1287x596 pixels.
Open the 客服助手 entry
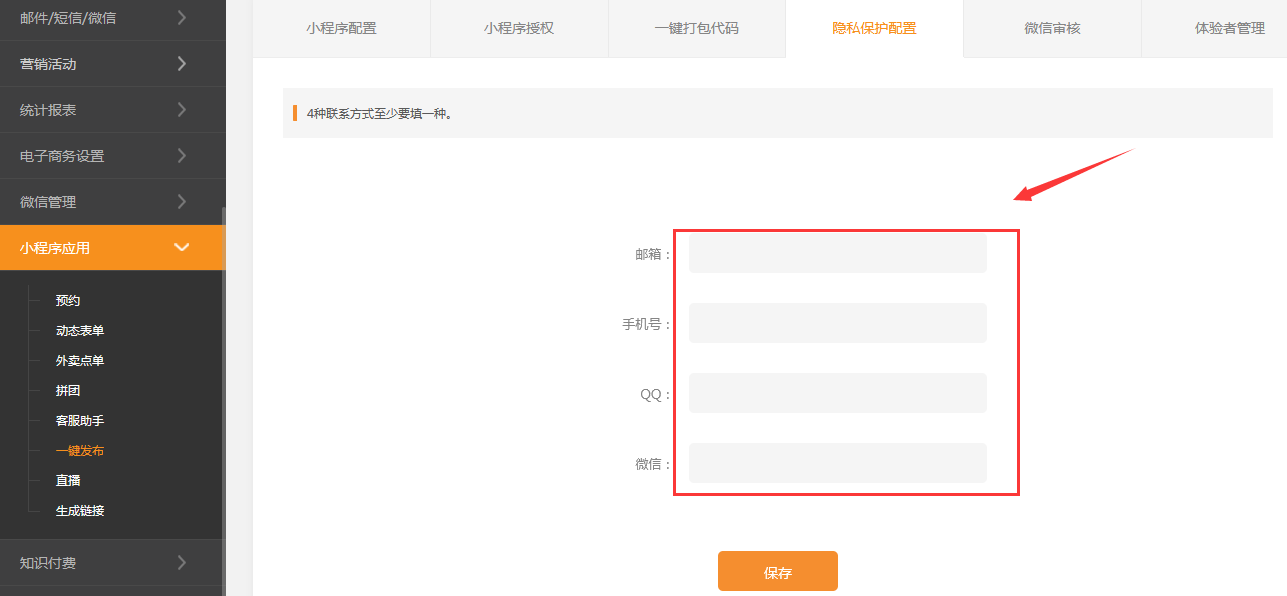click(80, 421)
